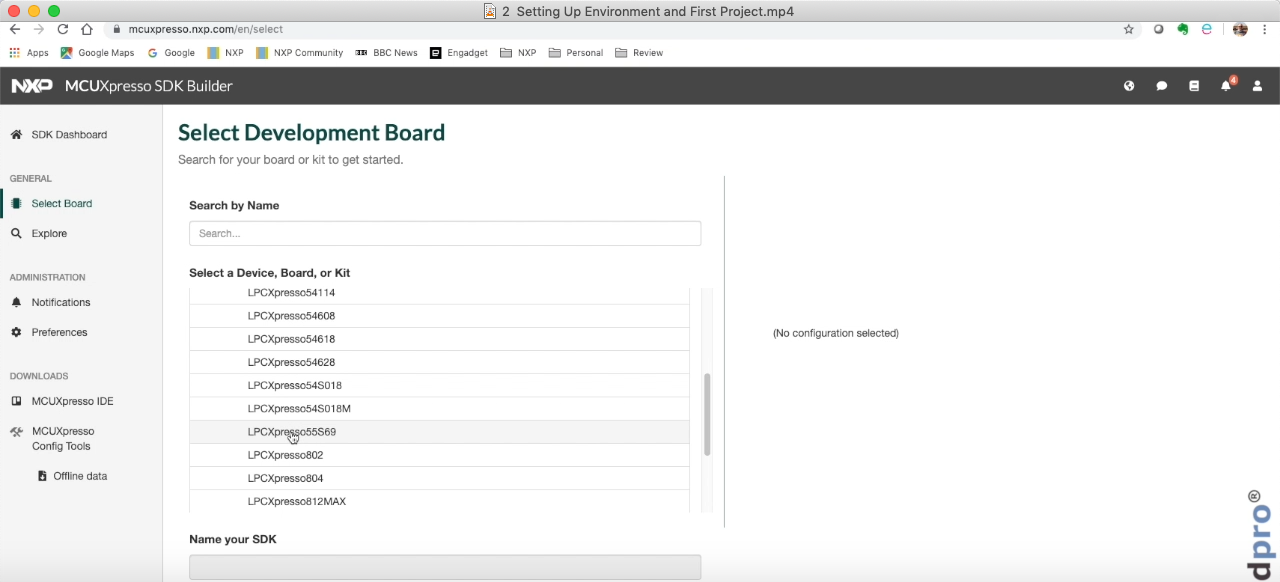This screenshot has width=1280, height=582.
Task: Select the LPCXpresso812MAX board
Action: (x=296, y=501)
